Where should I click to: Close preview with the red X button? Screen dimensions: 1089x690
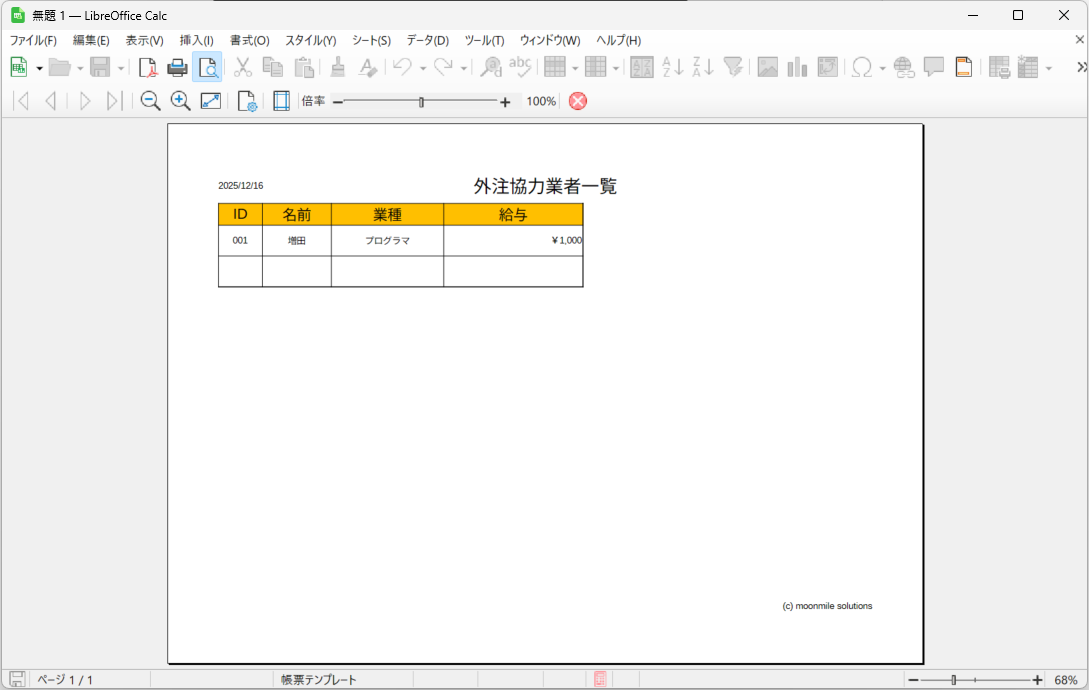click(578, 101)
